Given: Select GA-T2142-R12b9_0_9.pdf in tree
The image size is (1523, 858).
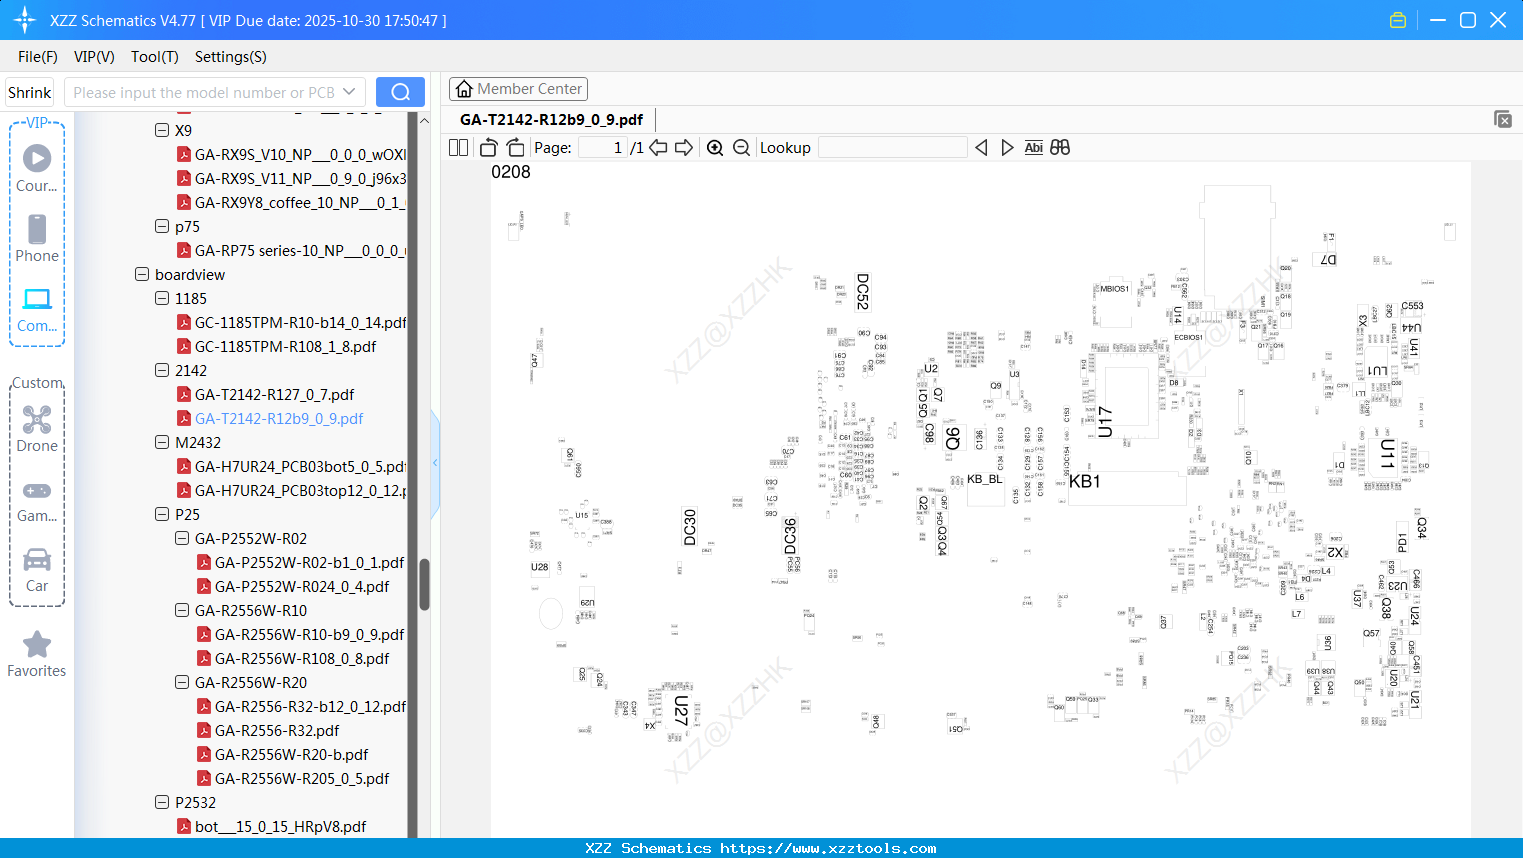Looking at the screenshot, I should coord(279,418).
